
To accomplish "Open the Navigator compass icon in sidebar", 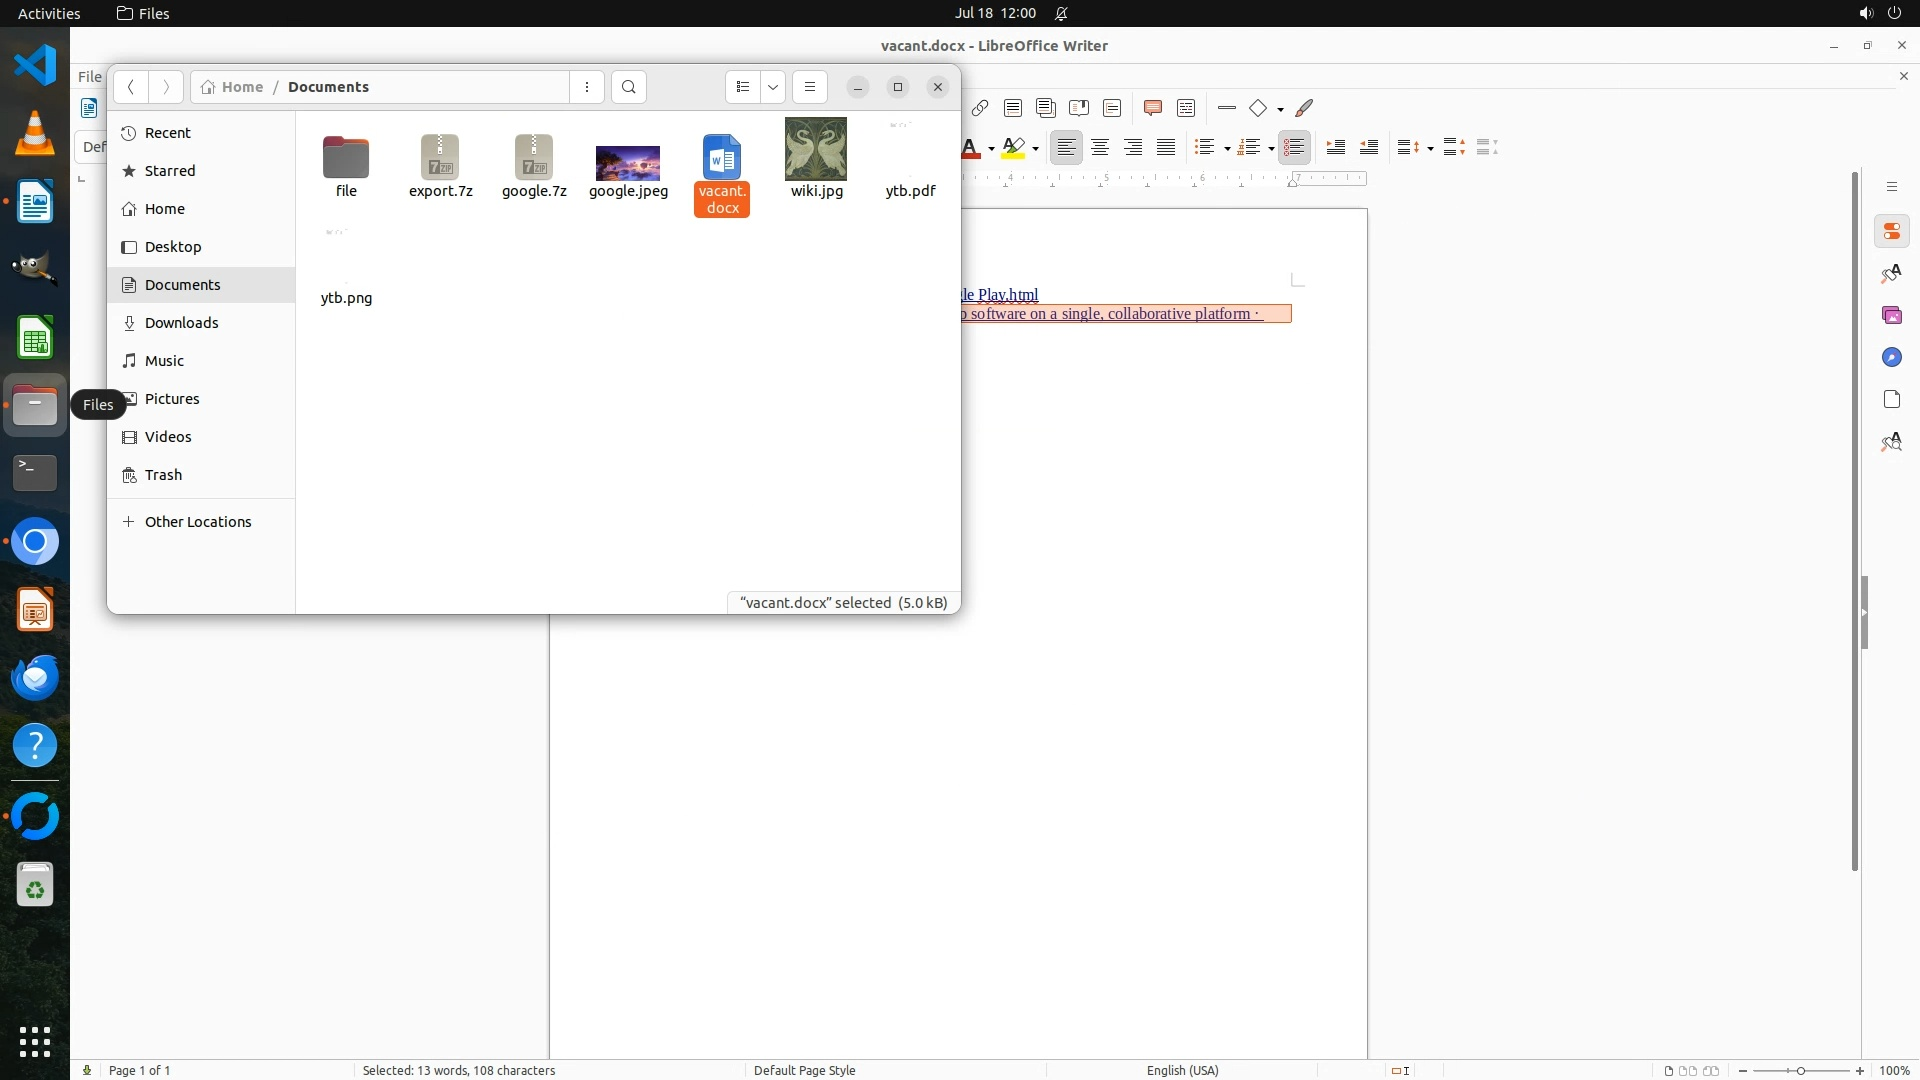I will click(x=1891, y=357).
